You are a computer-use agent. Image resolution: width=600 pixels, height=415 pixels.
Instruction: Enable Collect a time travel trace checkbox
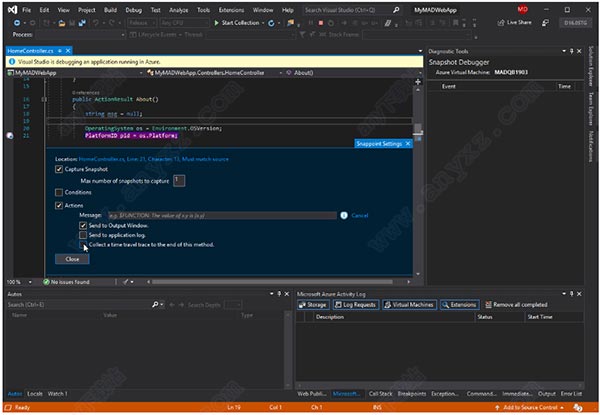click(83, 244)
